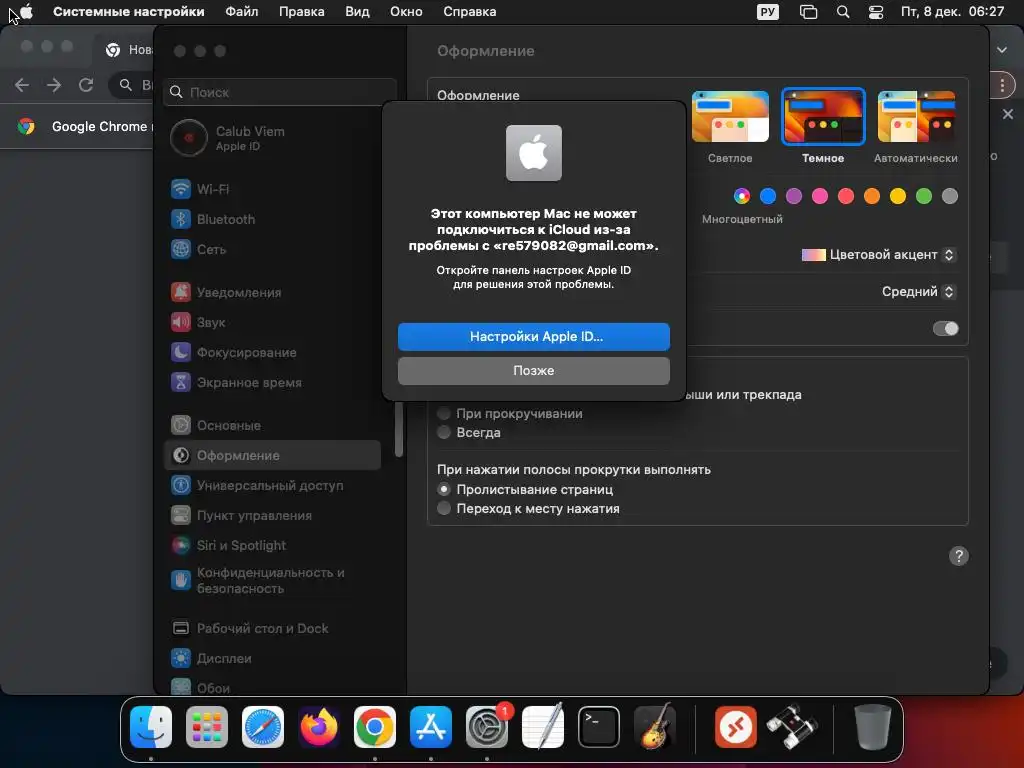Open App Store from the Dock
1024x768 pixels.
(x=431, y=727)
